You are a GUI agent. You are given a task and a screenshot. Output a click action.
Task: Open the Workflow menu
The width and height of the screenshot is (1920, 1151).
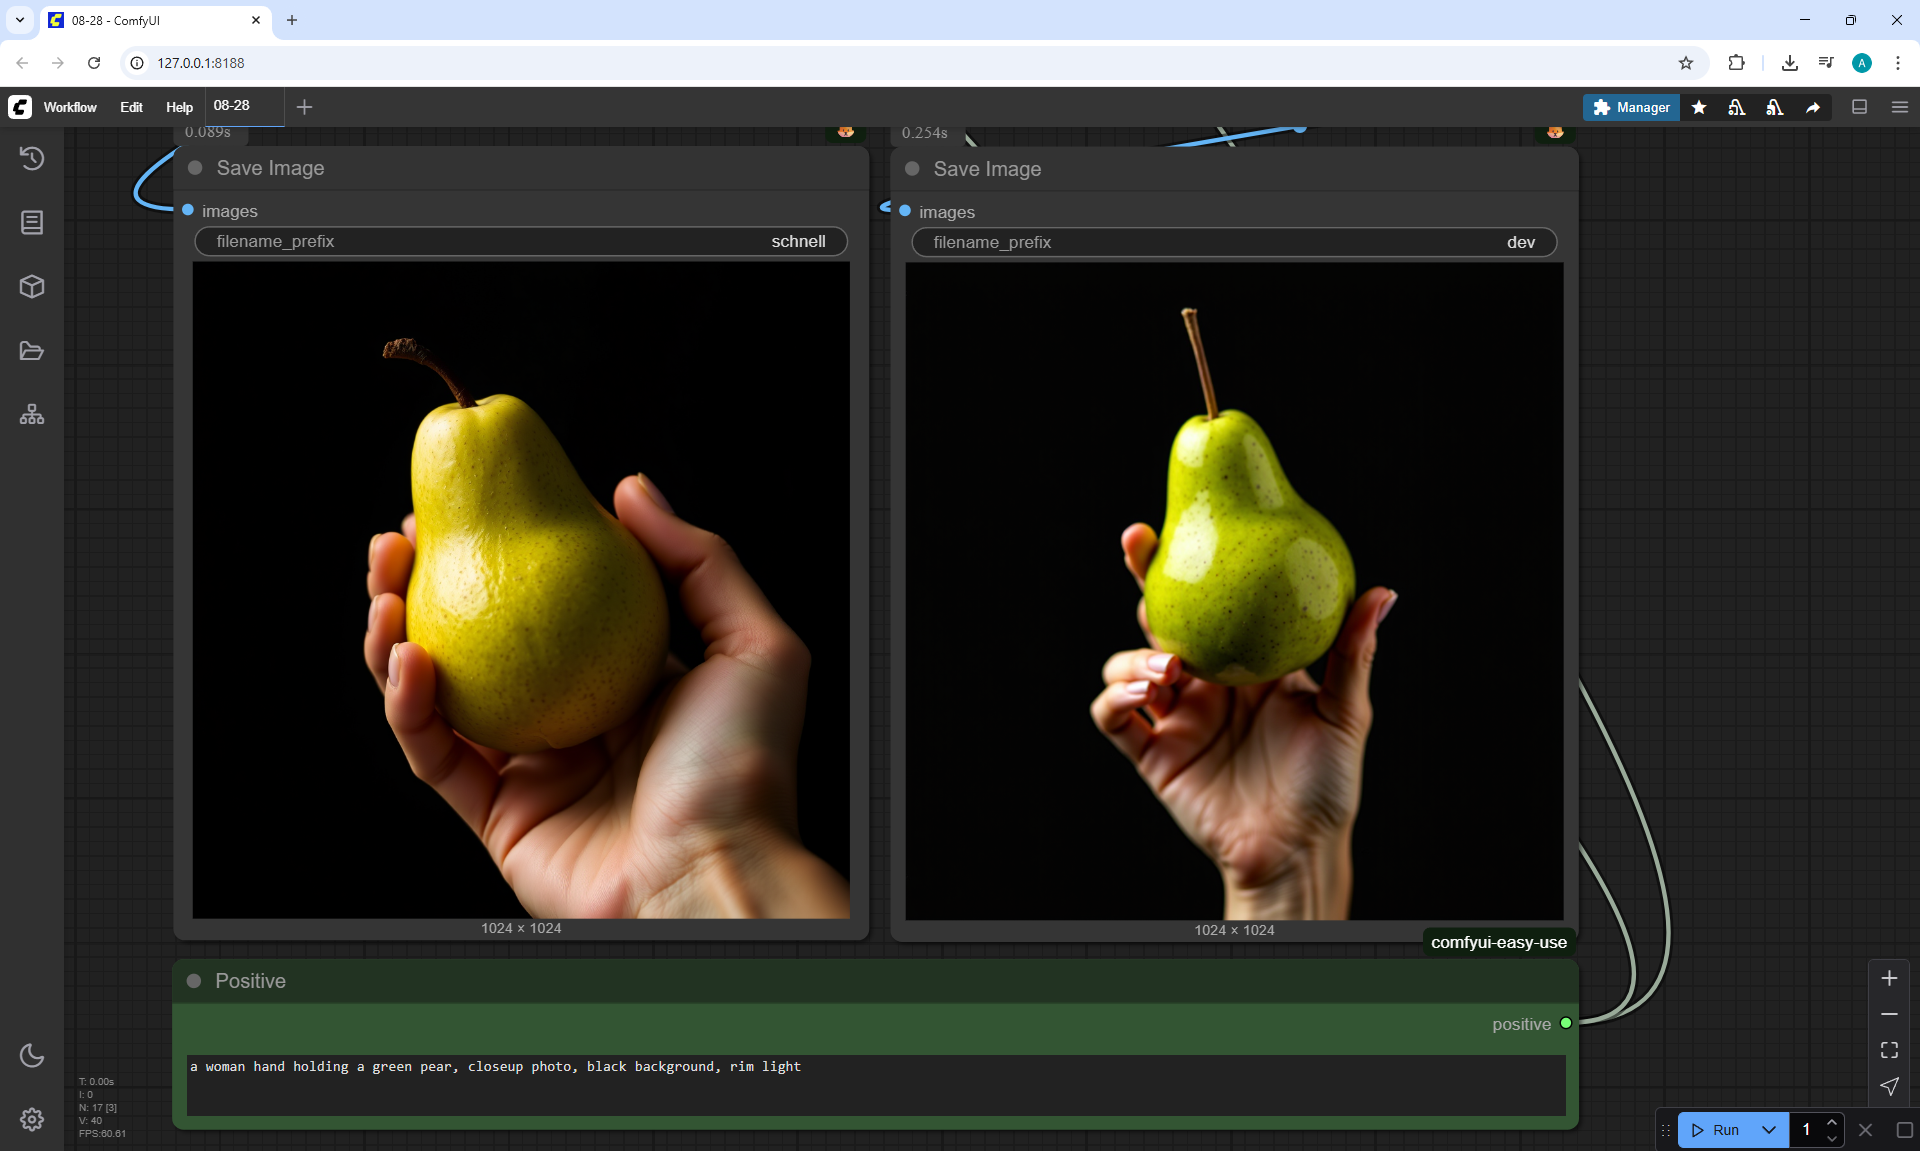pos(70,107)
